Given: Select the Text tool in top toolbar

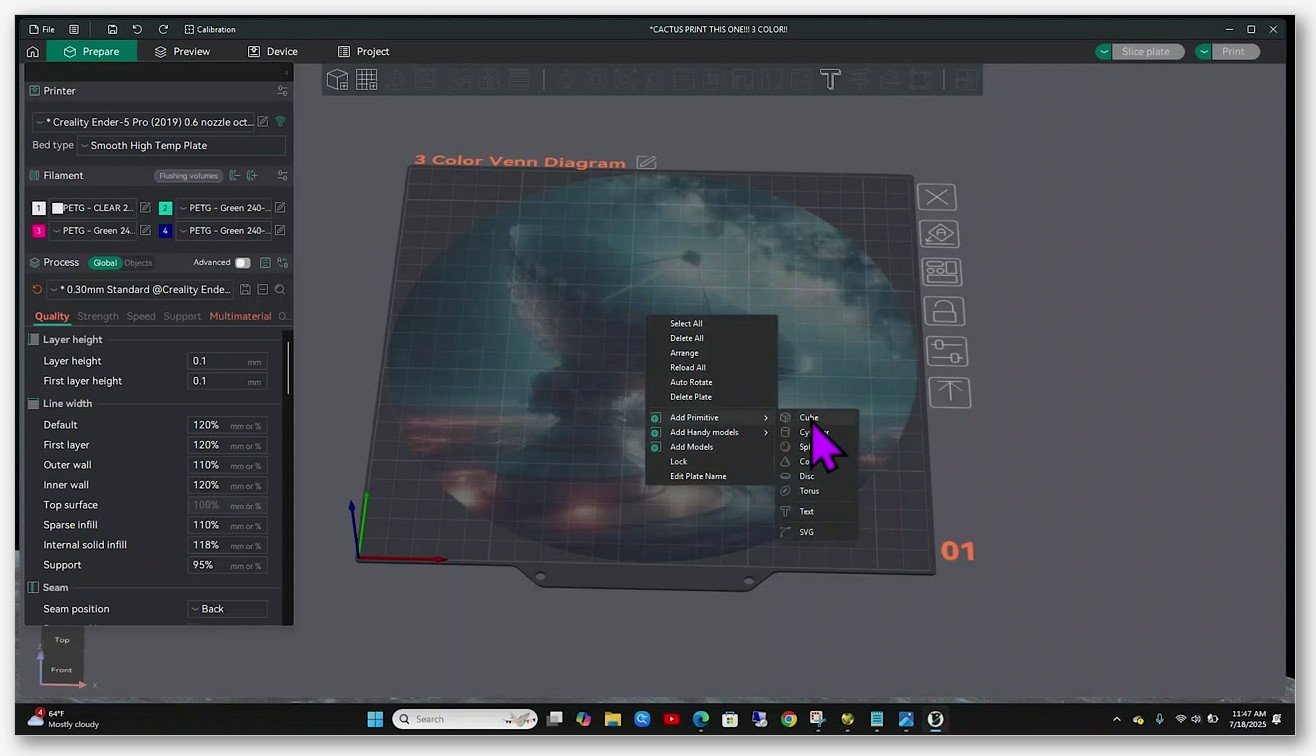Looking at the screenshot, I should (830, 79).
